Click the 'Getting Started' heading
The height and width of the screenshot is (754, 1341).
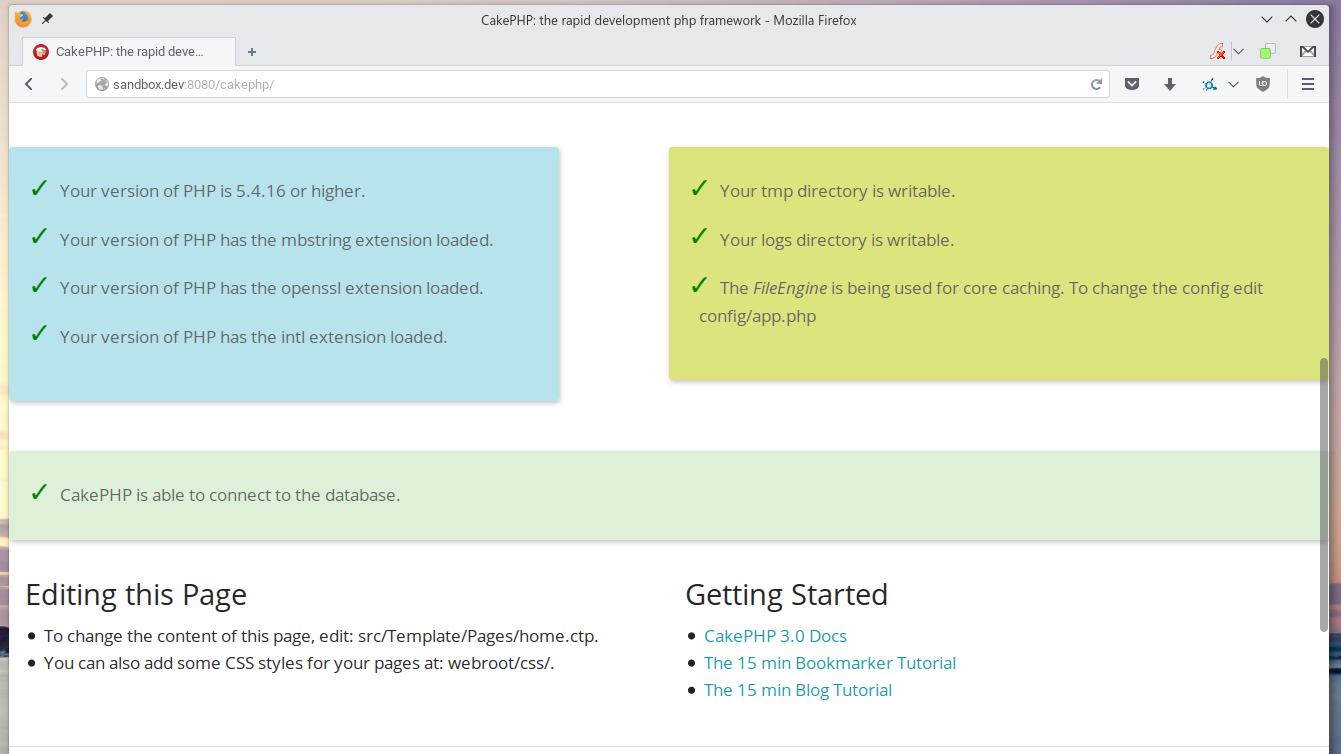click(787, 595)
